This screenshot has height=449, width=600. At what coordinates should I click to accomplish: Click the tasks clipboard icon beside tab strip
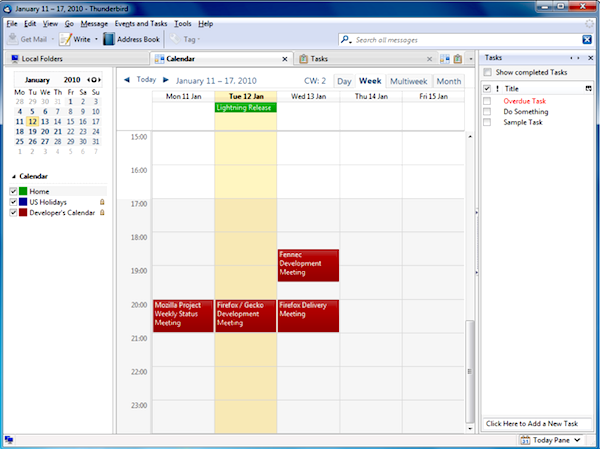(x=458, y=59)
